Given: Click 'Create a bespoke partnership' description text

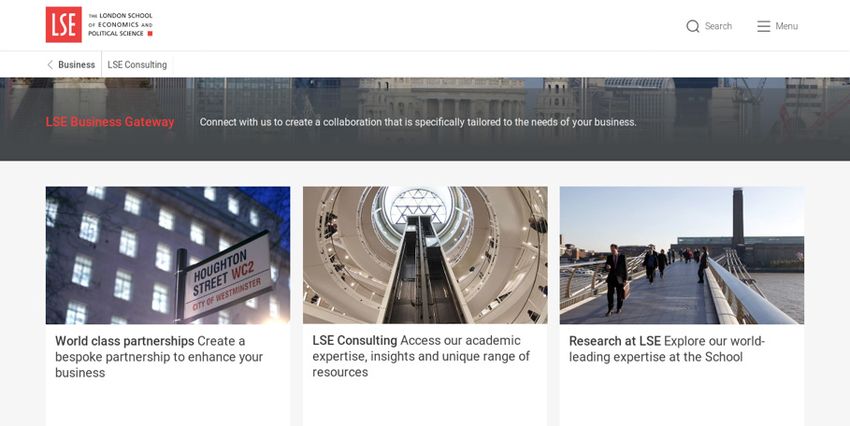Looking at the screenshot, I should tap(159, 357).
